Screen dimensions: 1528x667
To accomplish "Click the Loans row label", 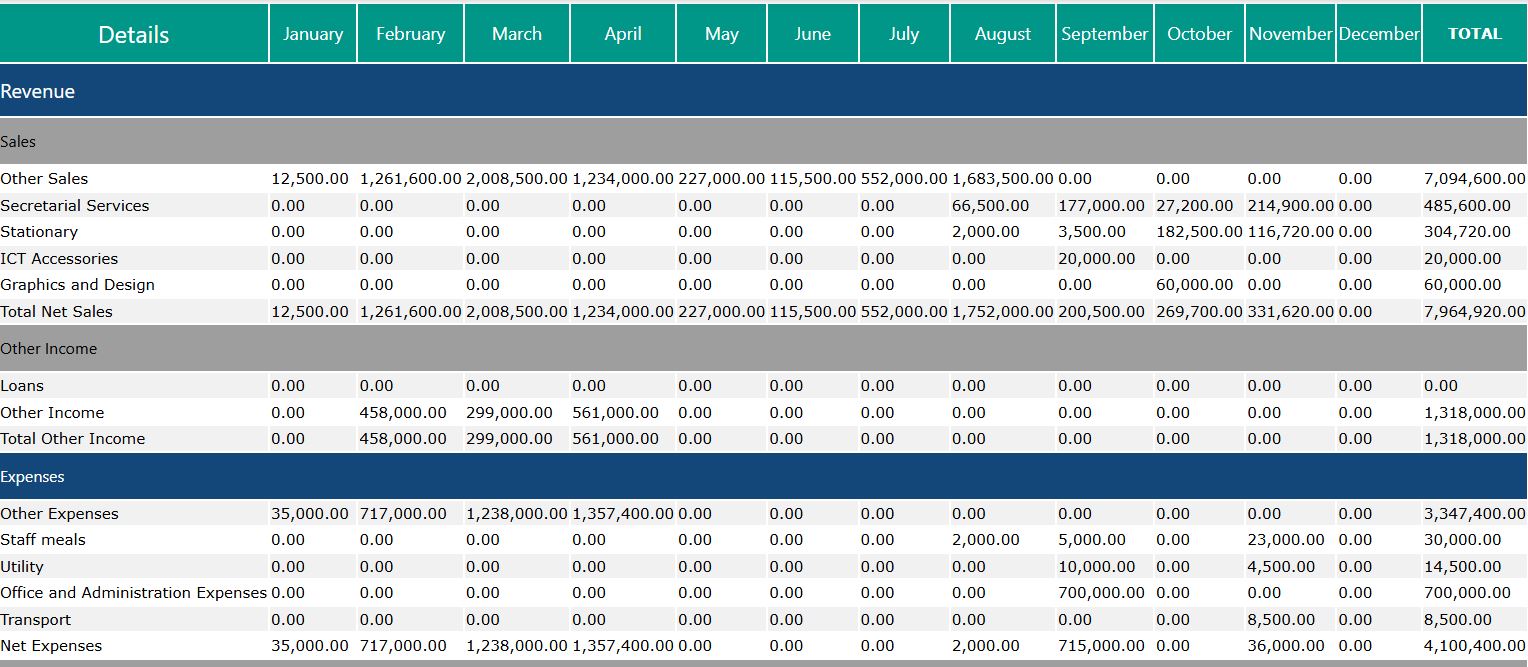I will point(23,385).
